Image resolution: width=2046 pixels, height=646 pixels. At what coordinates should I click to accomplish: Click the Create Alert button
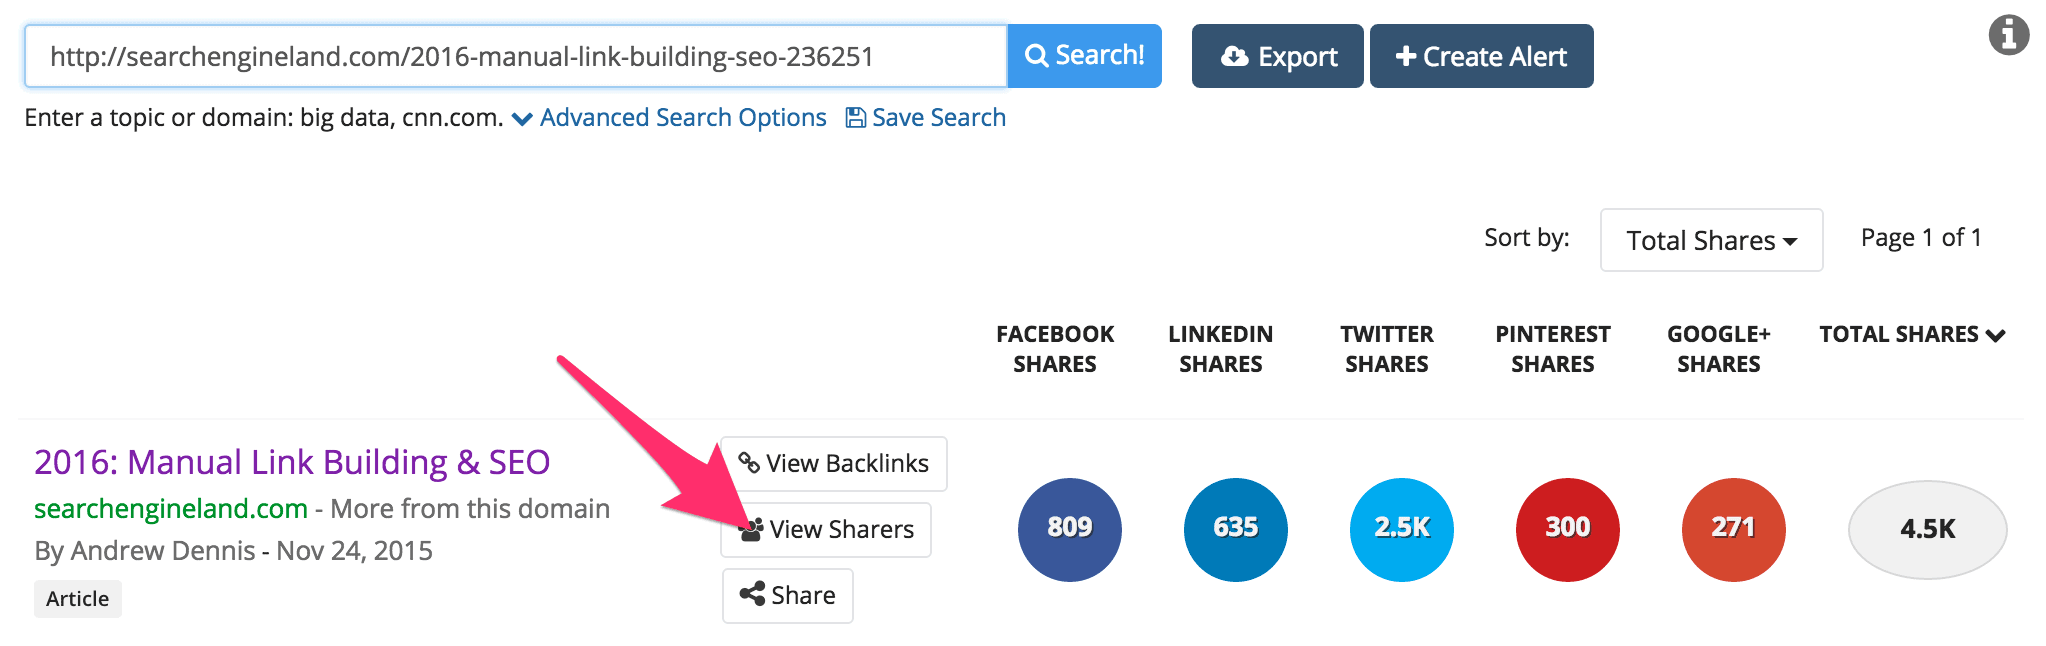click(1481, 56)
